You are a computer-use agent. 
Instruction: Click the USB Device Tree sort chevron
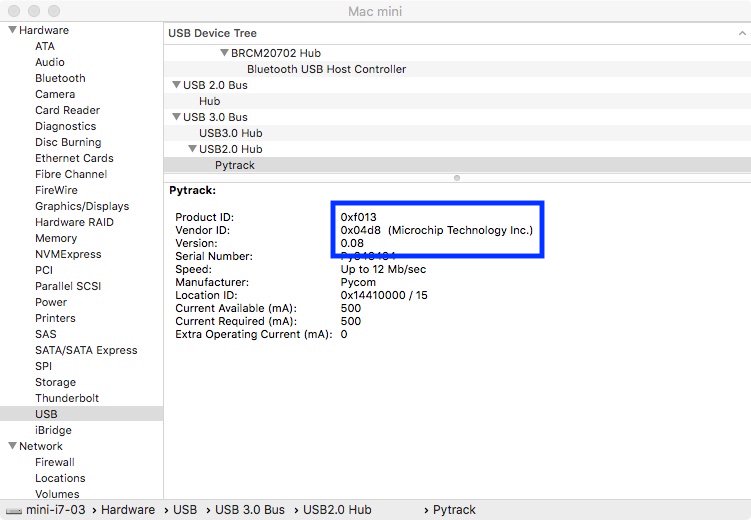[742, 33]
